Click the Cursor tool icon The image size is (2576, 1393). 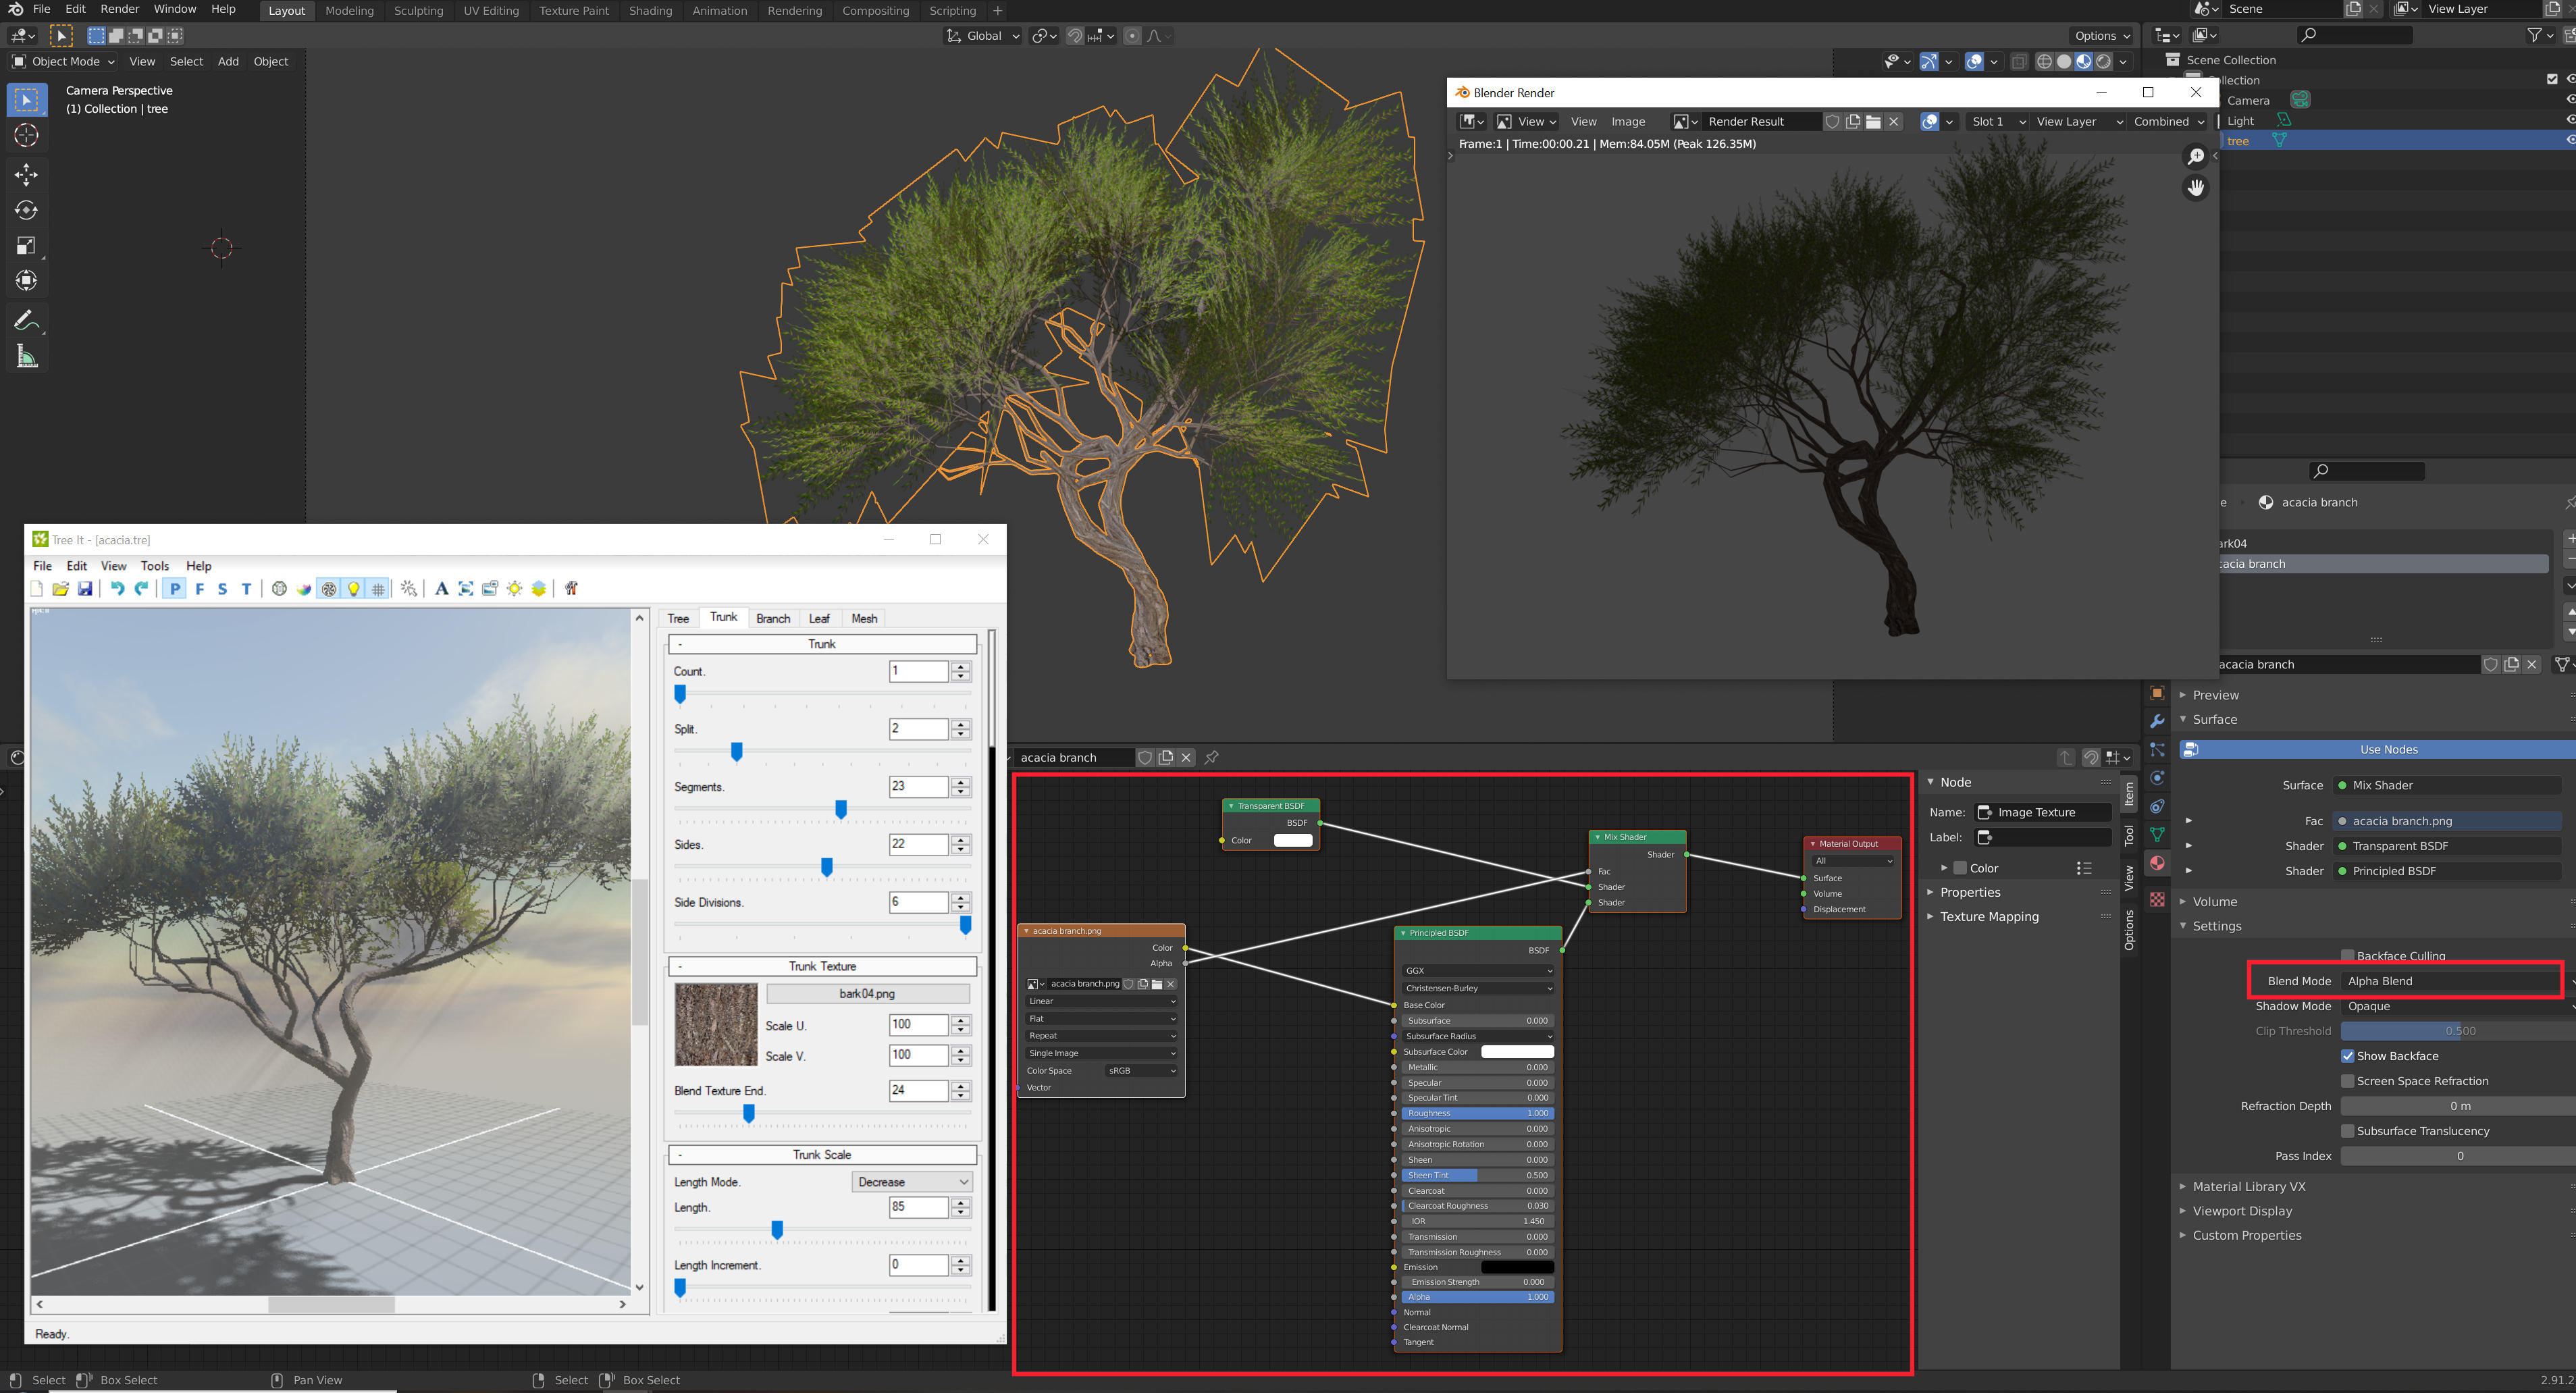pos(27,135)
